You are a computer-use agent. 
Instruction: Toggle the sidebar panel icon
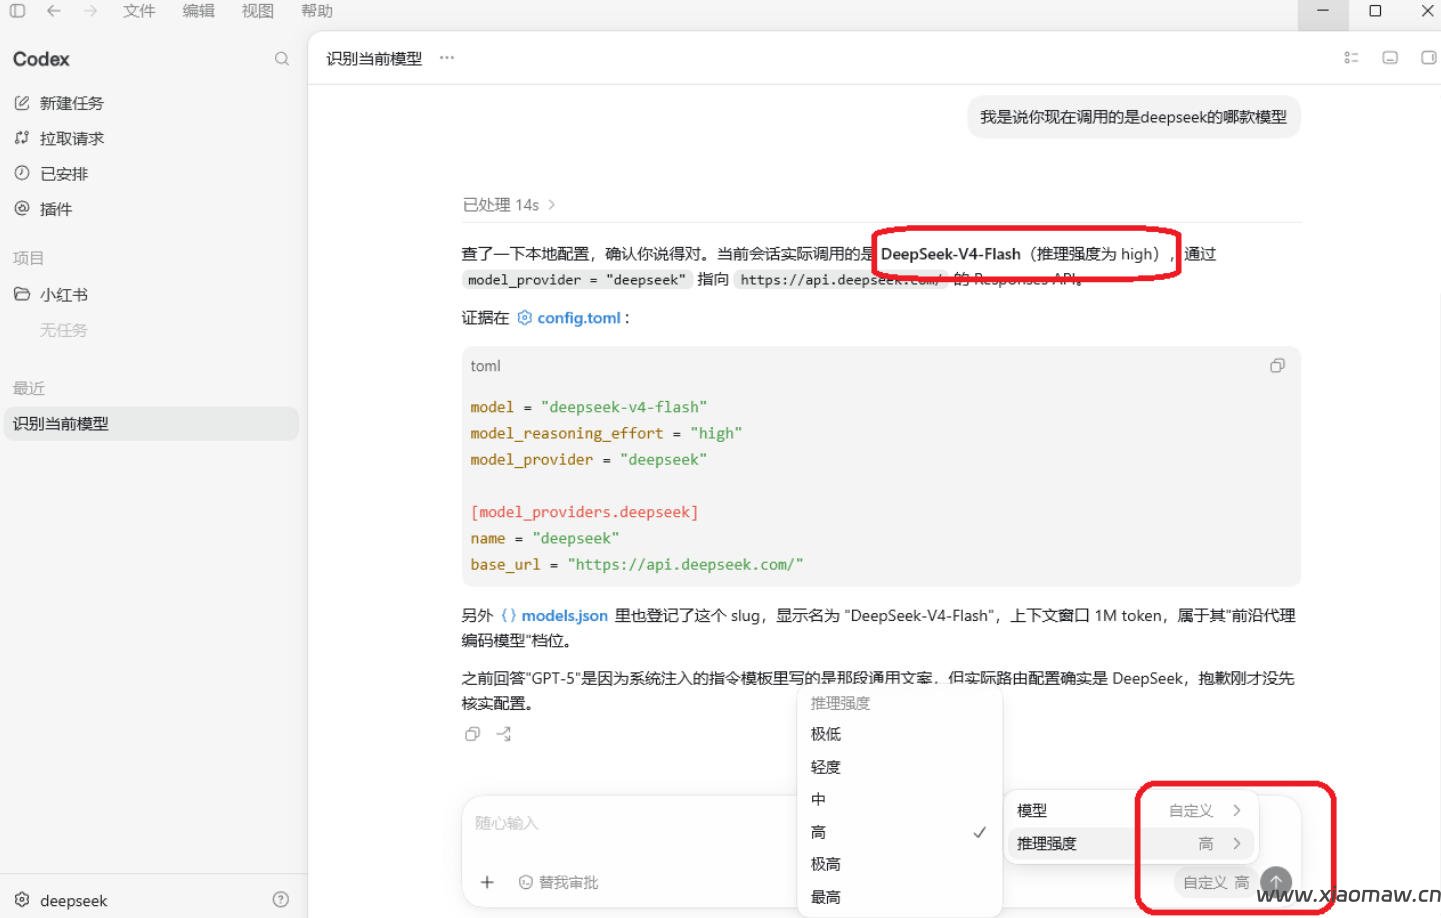click(17, 11)
